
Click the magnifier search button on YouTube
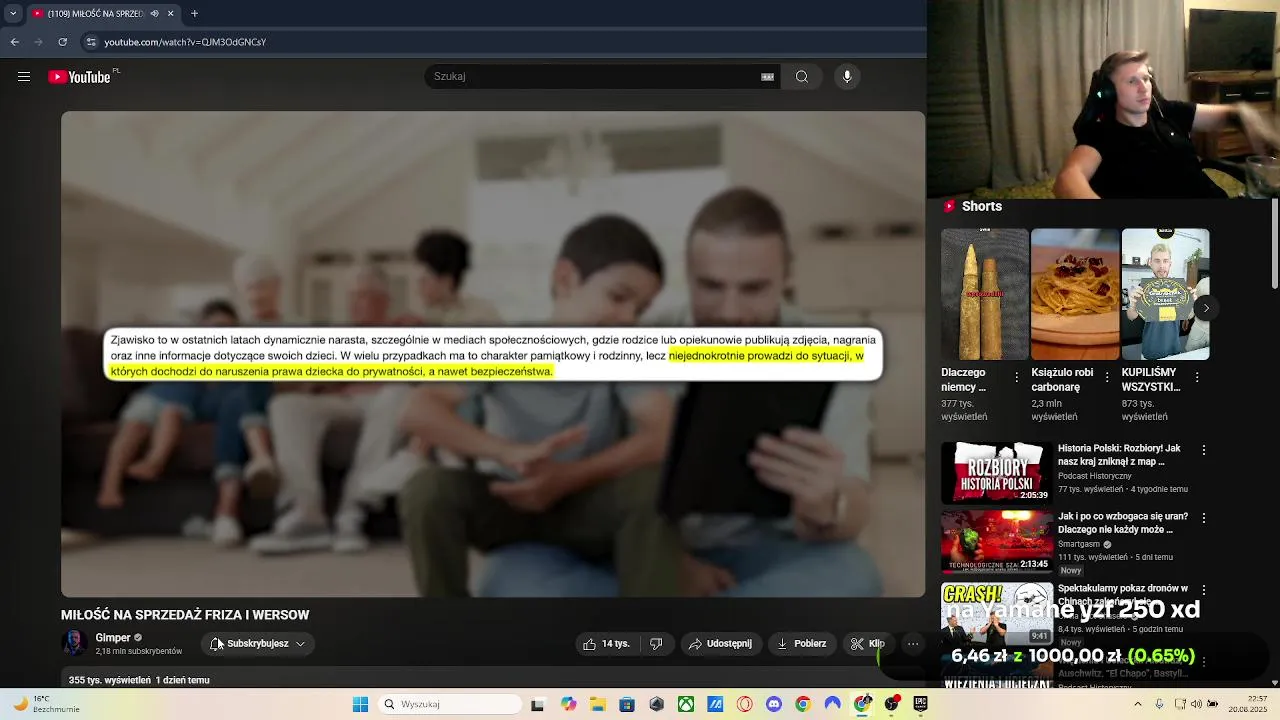point(802,77)
